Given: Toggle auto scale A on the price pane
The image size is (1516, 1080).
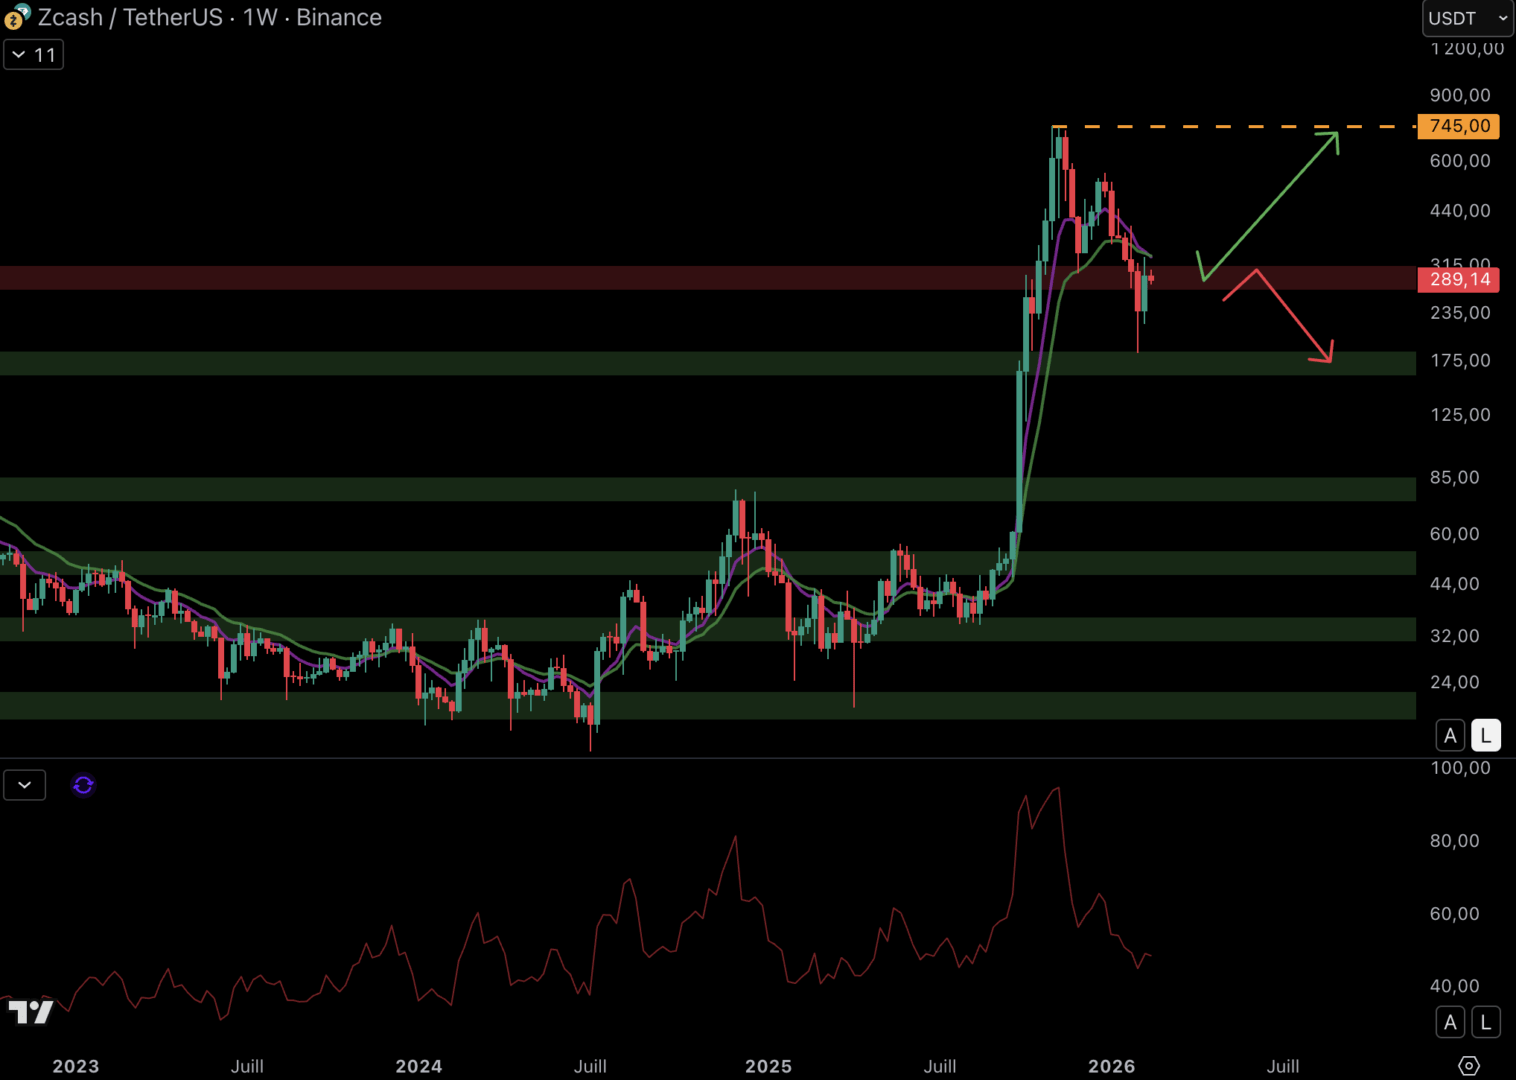Looking at the screenshot, I should click(x=1450, y=736).
